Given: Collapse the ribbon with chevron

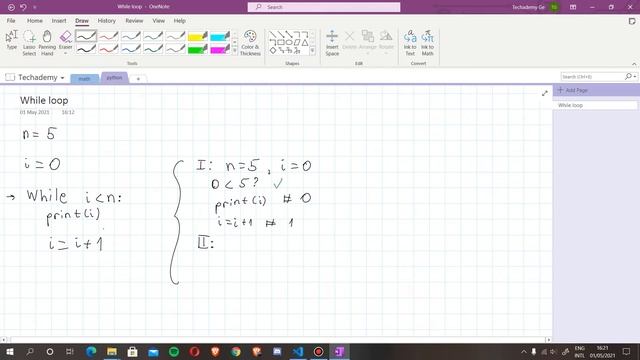Looking at the screenshot, I should [634, 64].
